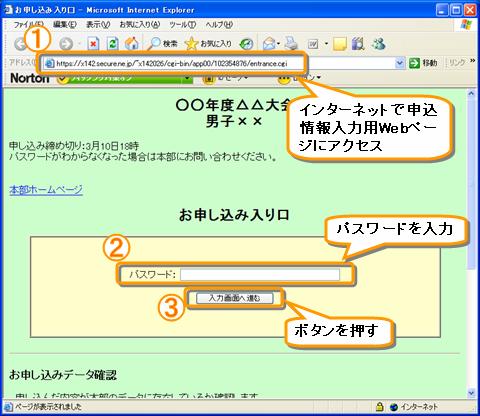Click the 移動 (Go) button
The width and height of the screenshot is (480, 416).
(423, 63)
